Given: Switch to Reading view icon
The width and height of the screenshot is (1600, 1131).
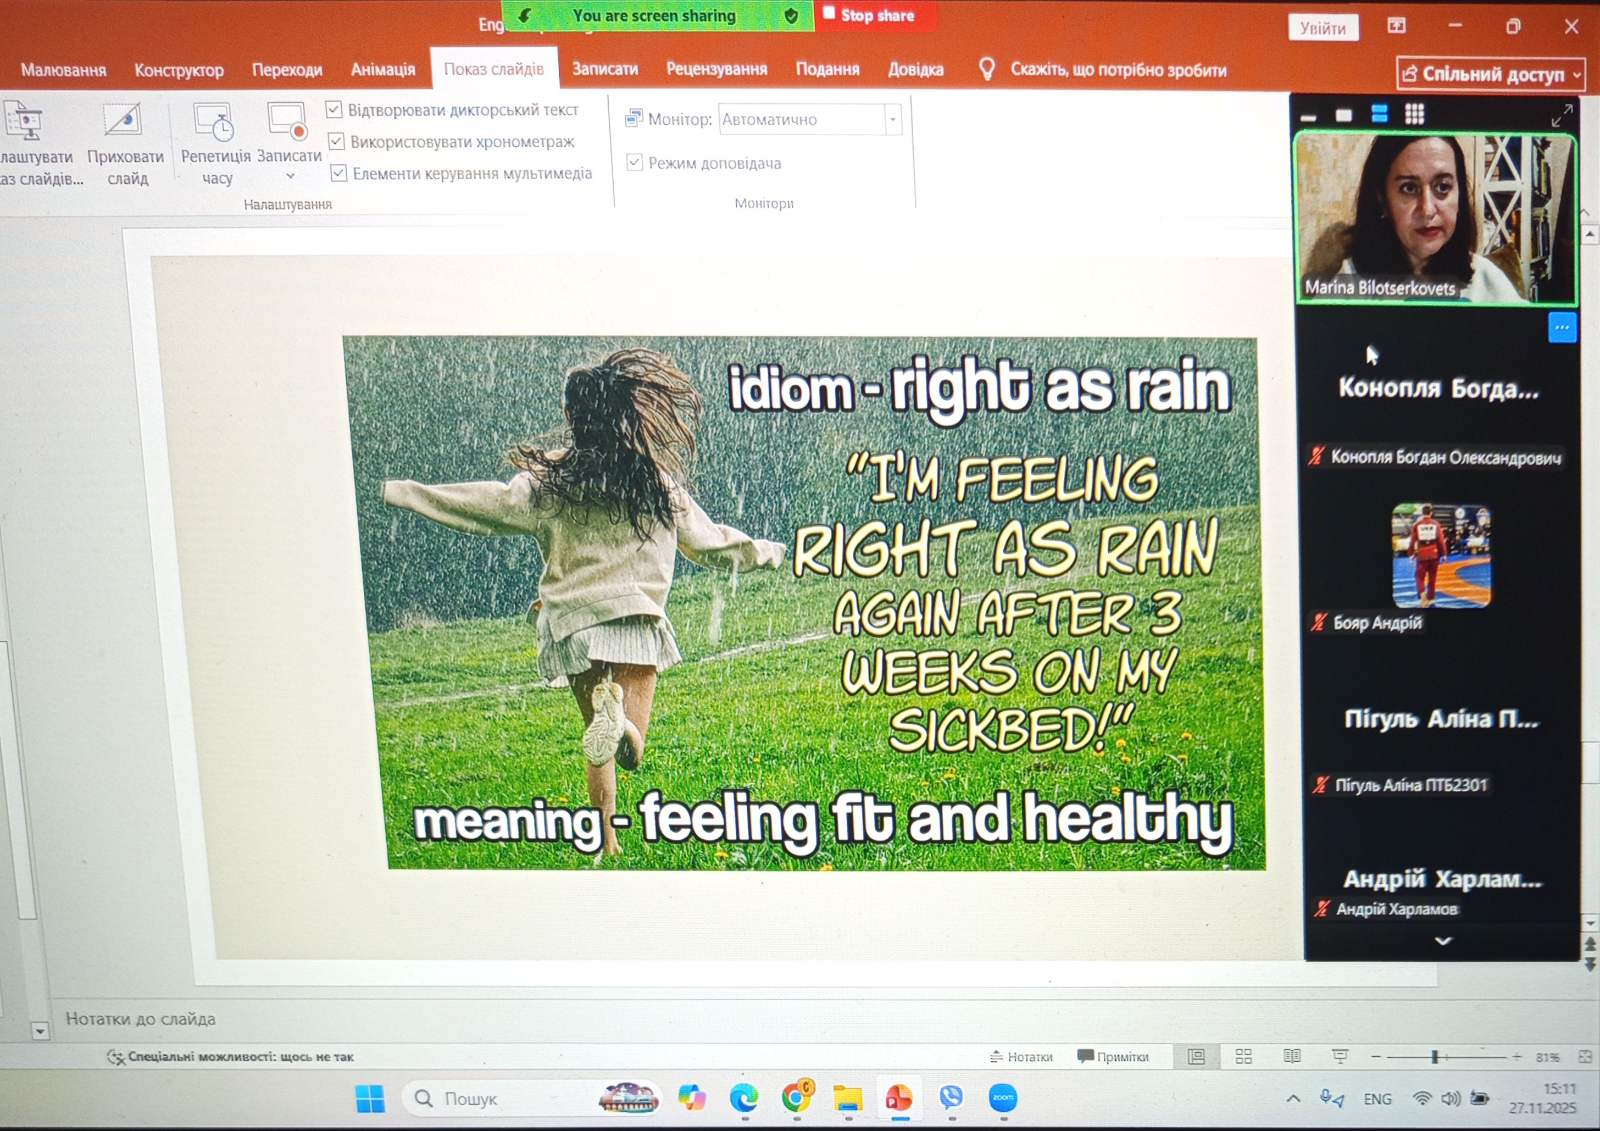Looking at the screenshot, I should click(x=1292, y=1057).
